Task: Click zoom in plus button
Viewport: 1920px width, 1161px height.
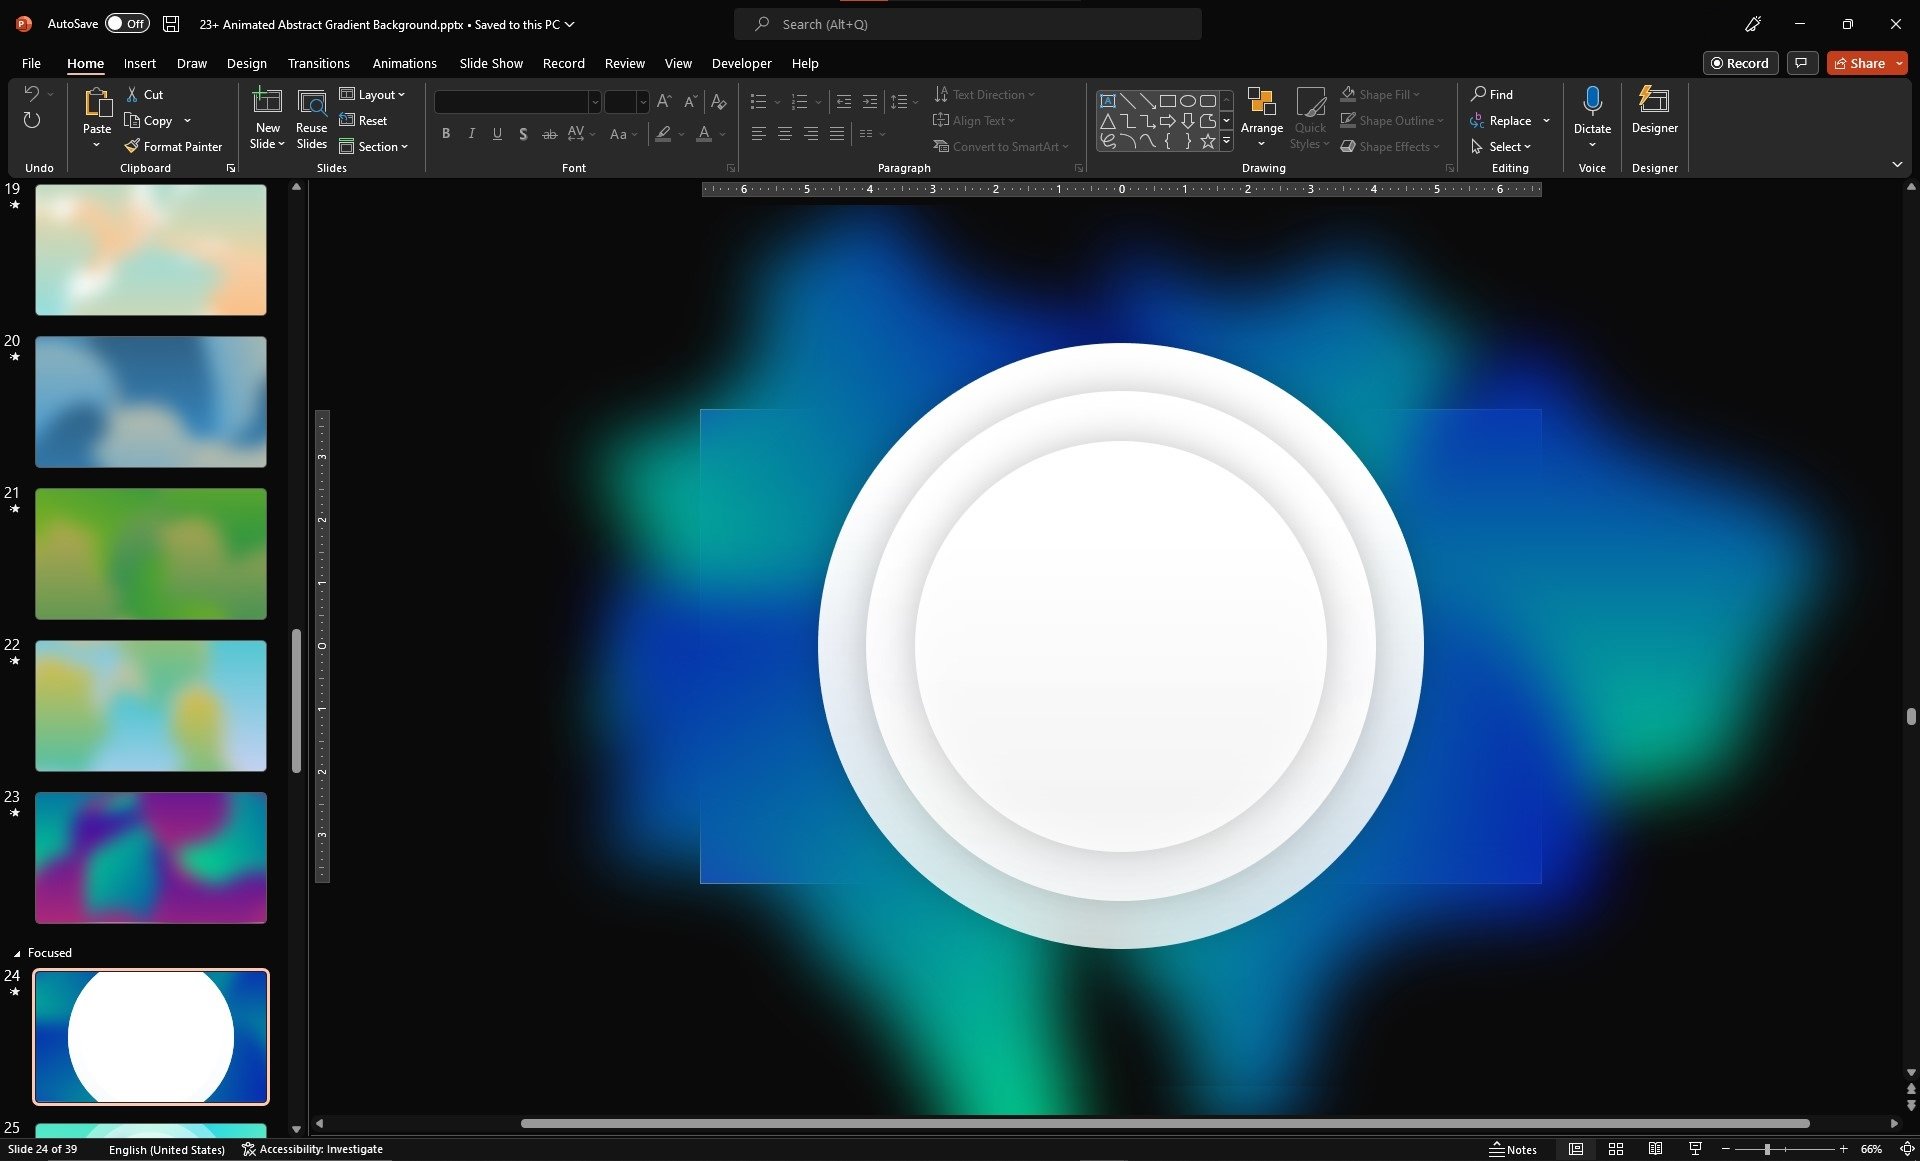Action: coord(1843,1149)
